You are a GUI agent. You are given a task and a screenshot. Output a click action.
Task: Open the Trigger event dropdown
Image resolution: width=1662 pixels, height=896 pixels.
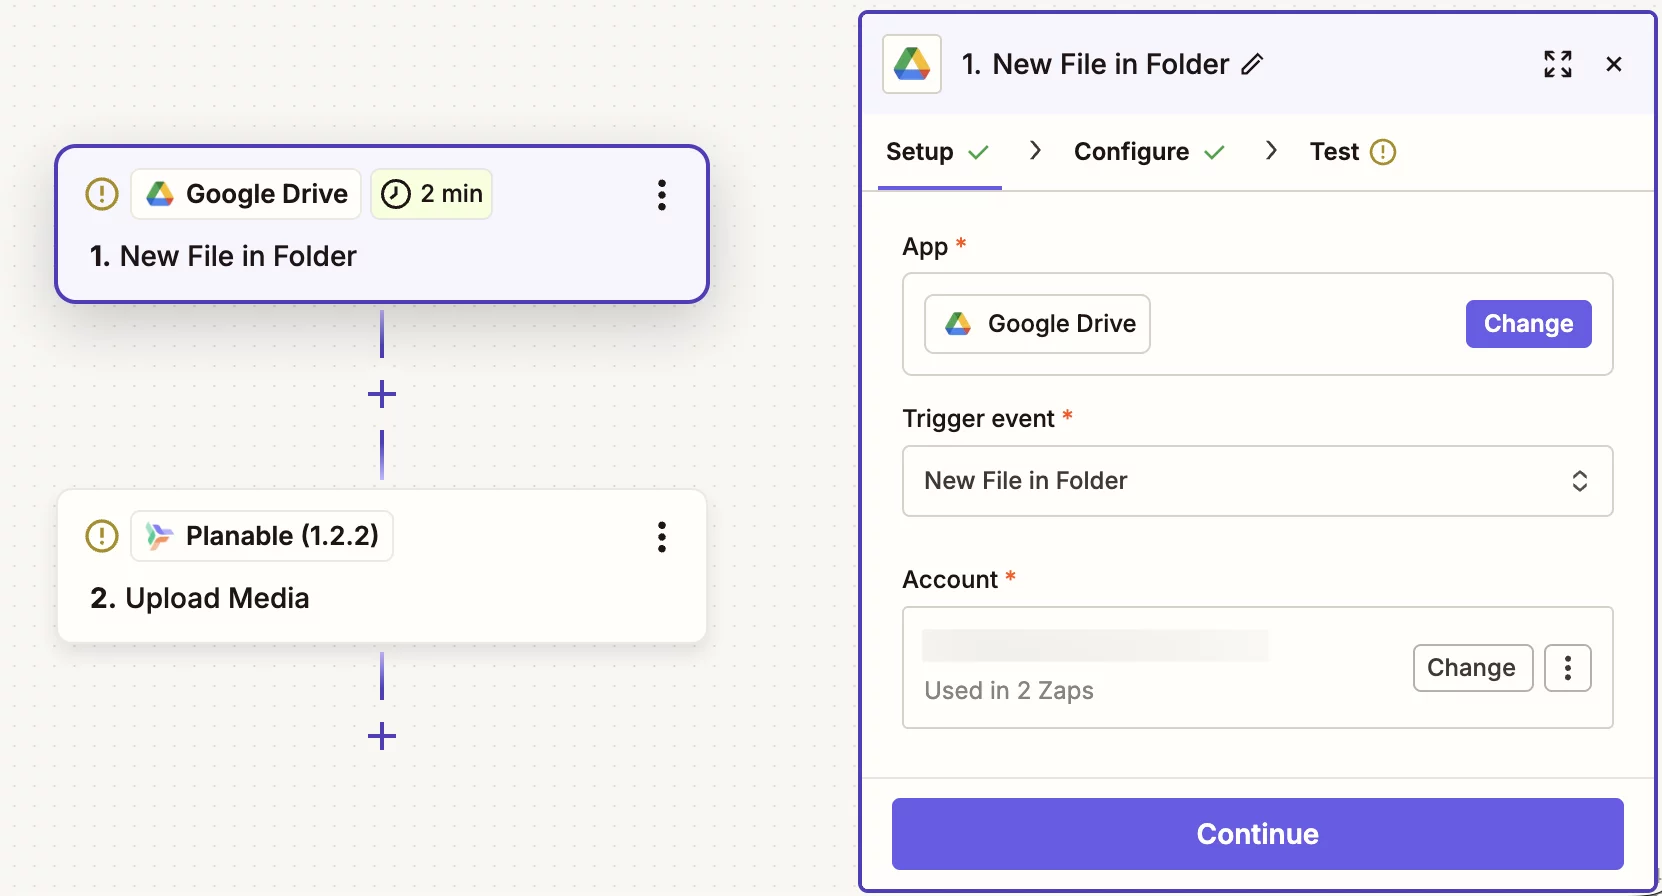(x=1258, y=481)
